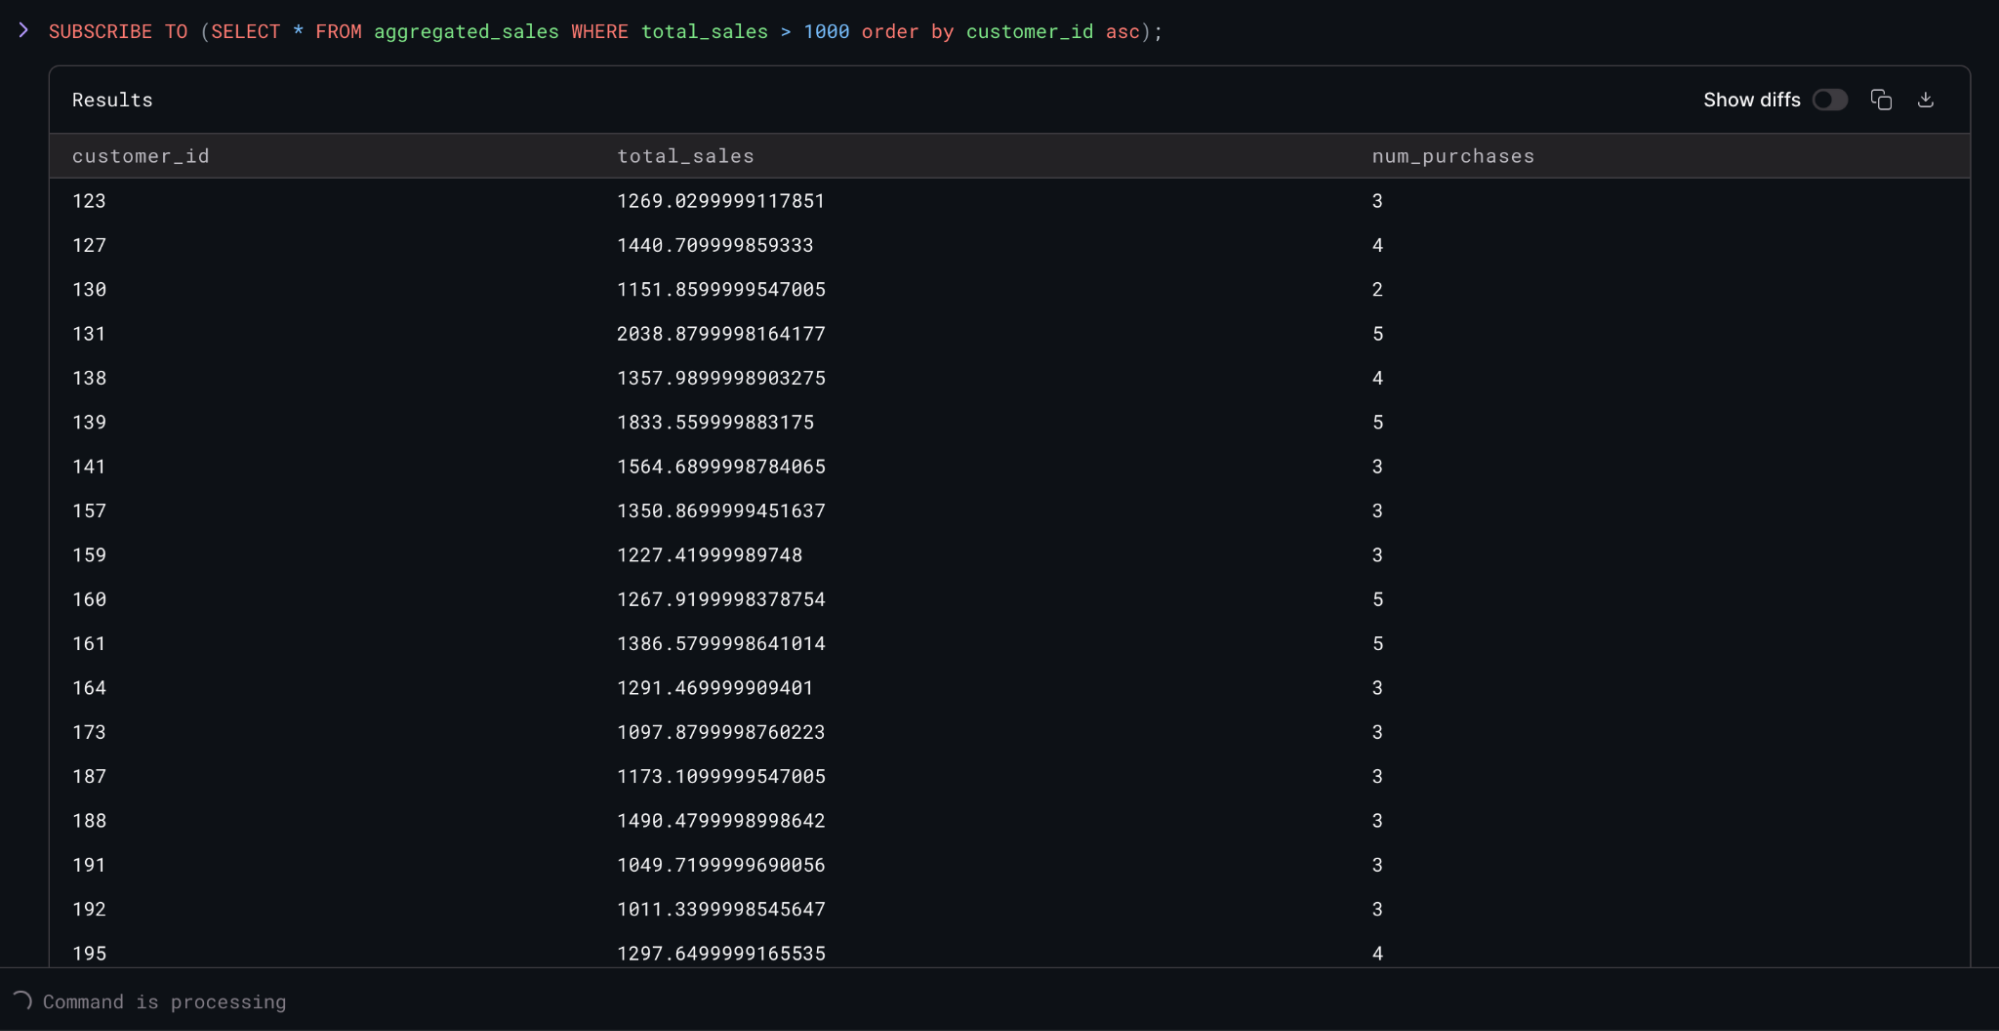Image resolution: width=1999 pixels, height=1031 pixels.
Task: Click total sales value 1357.9899998903275
Action: [721, 378]
